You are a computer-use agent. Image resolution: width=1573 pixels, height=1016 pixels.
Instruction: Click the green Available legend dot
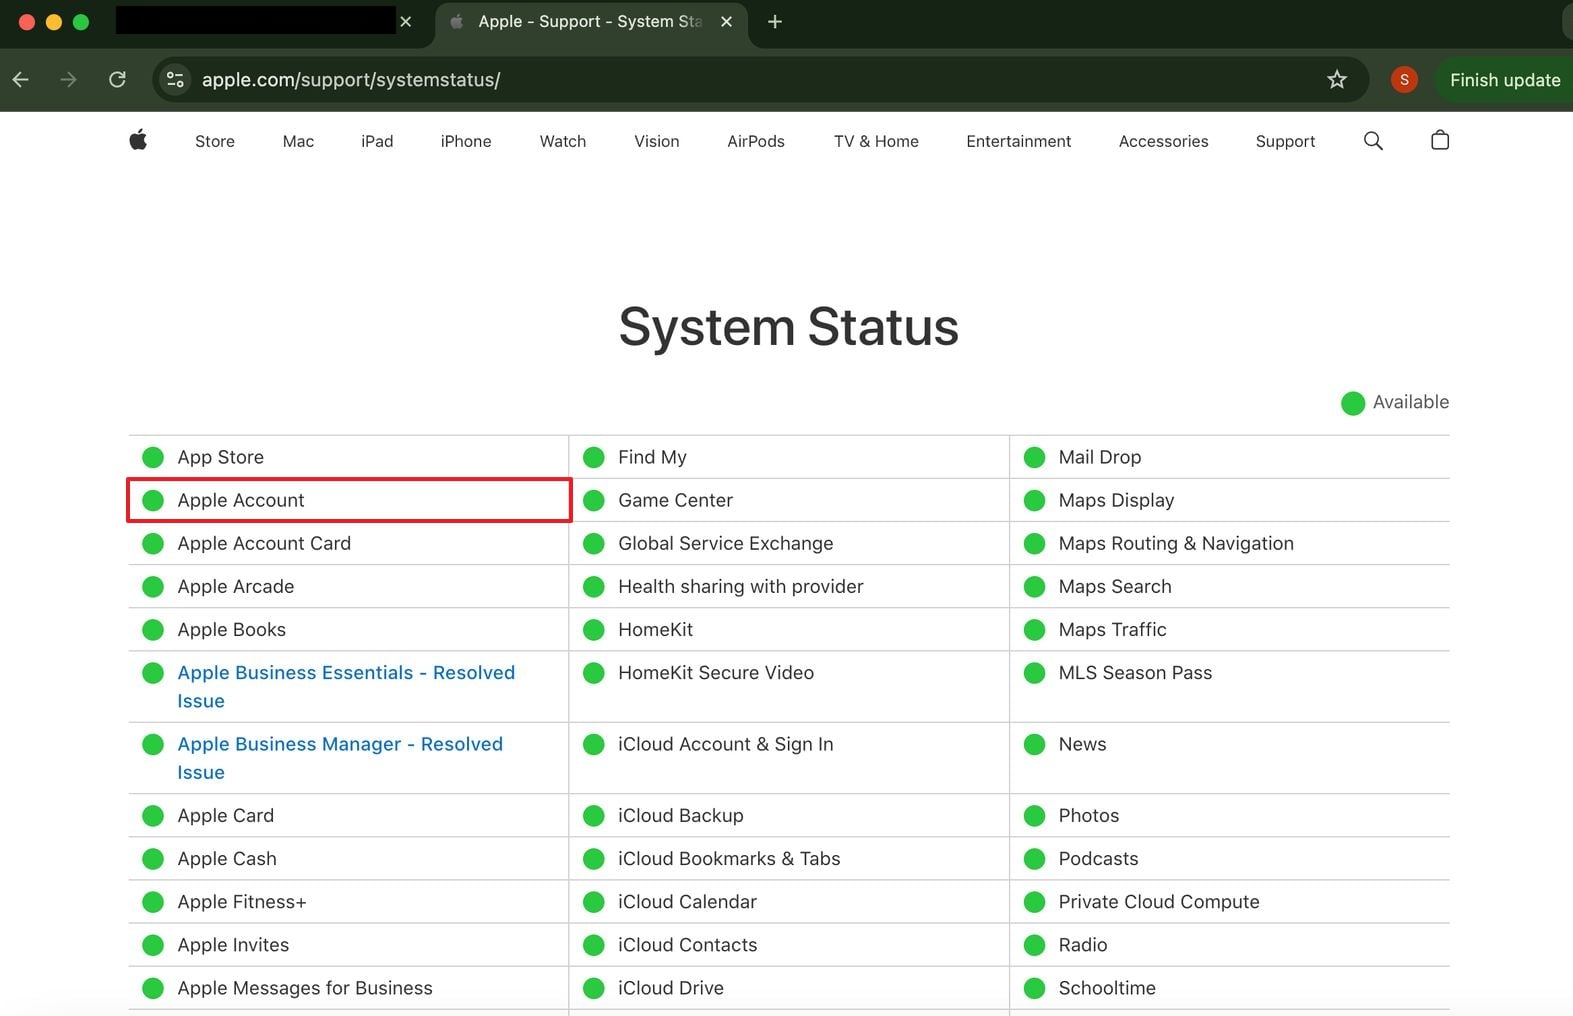coord(1352,403)
